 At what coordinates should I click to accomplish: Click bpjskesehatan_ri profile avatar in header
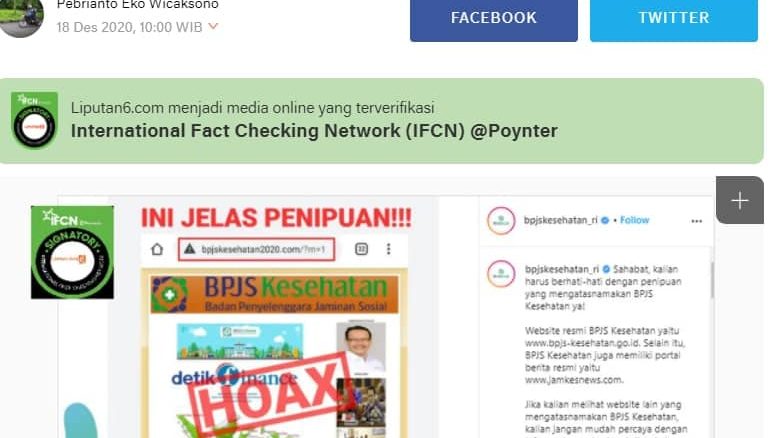coord(501,220)
